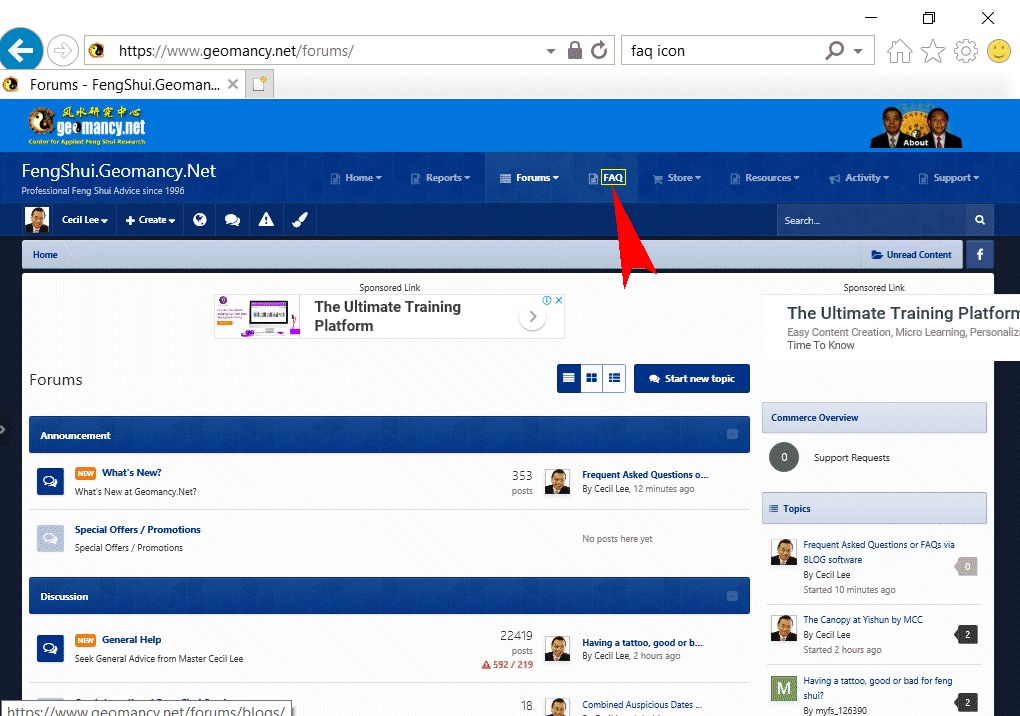The width and height of the screenshot is (1020, 716).
Task: Open the Facebook icon link
Action: coord(979,255)
